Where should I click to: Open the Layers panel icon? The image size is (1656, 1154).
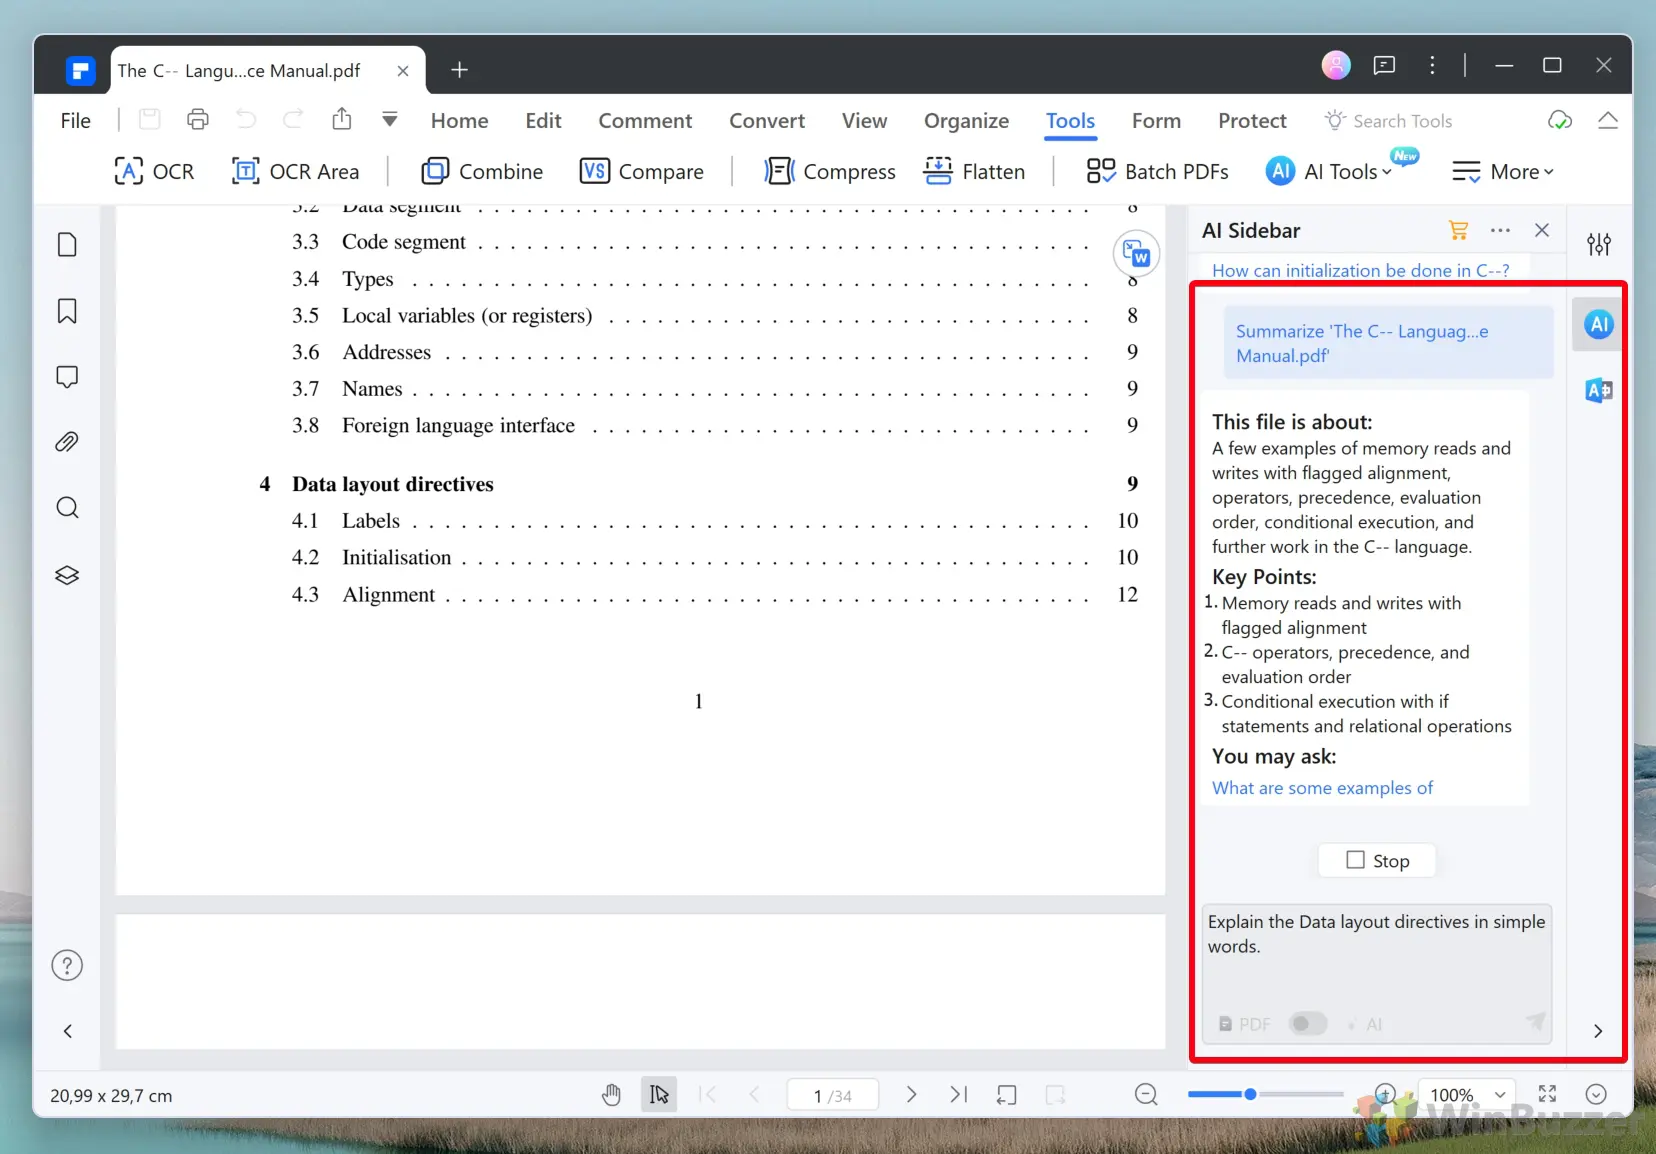(x=67, y=575)
